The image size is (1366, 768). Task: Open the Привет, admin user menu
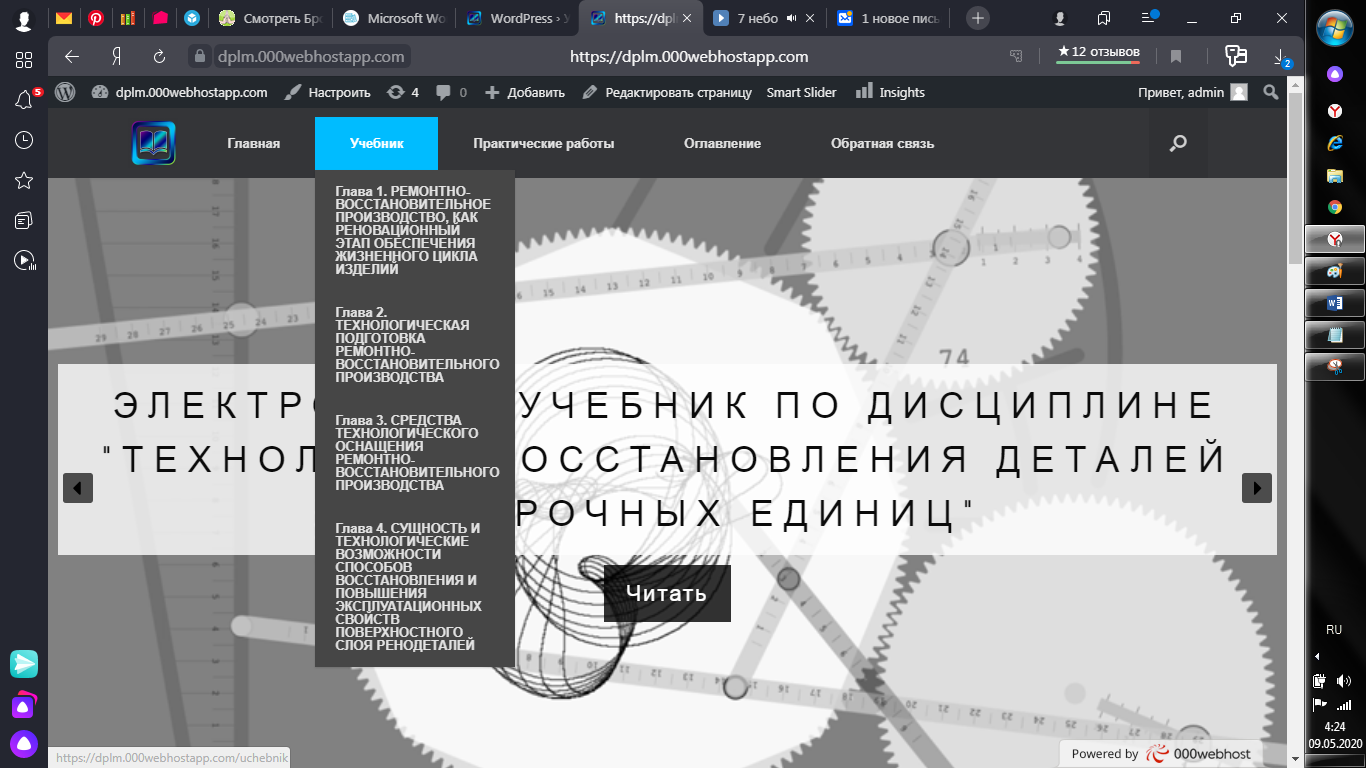(x=1192, y=92)
